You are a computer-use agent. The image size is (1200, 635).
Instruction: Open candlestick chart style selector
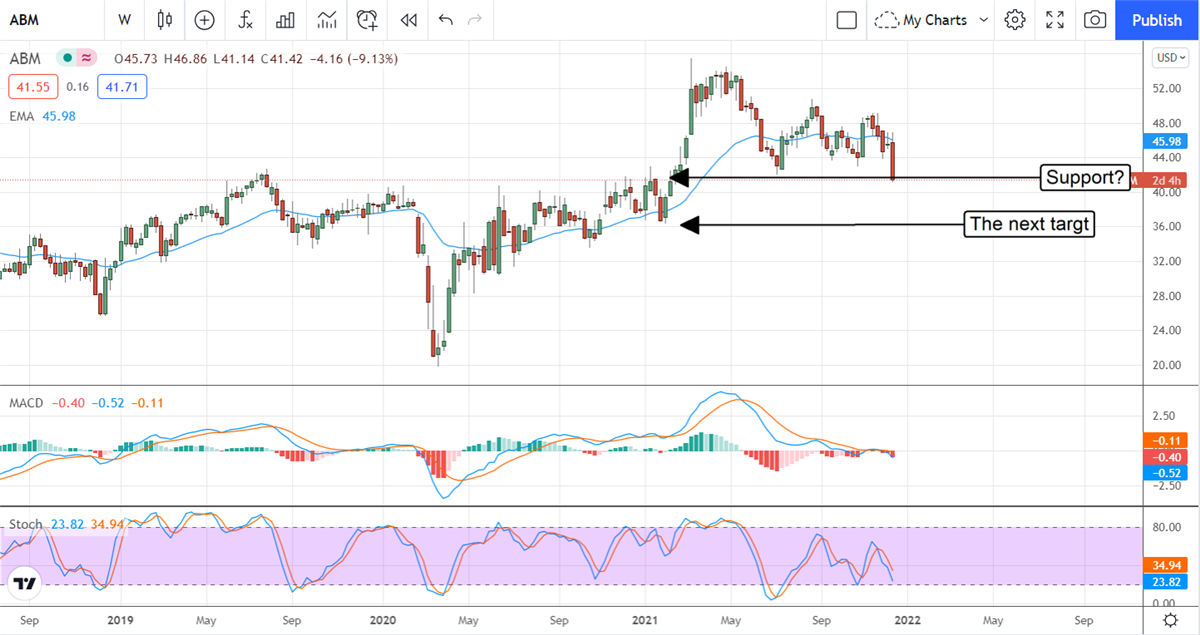coord(165,19)
